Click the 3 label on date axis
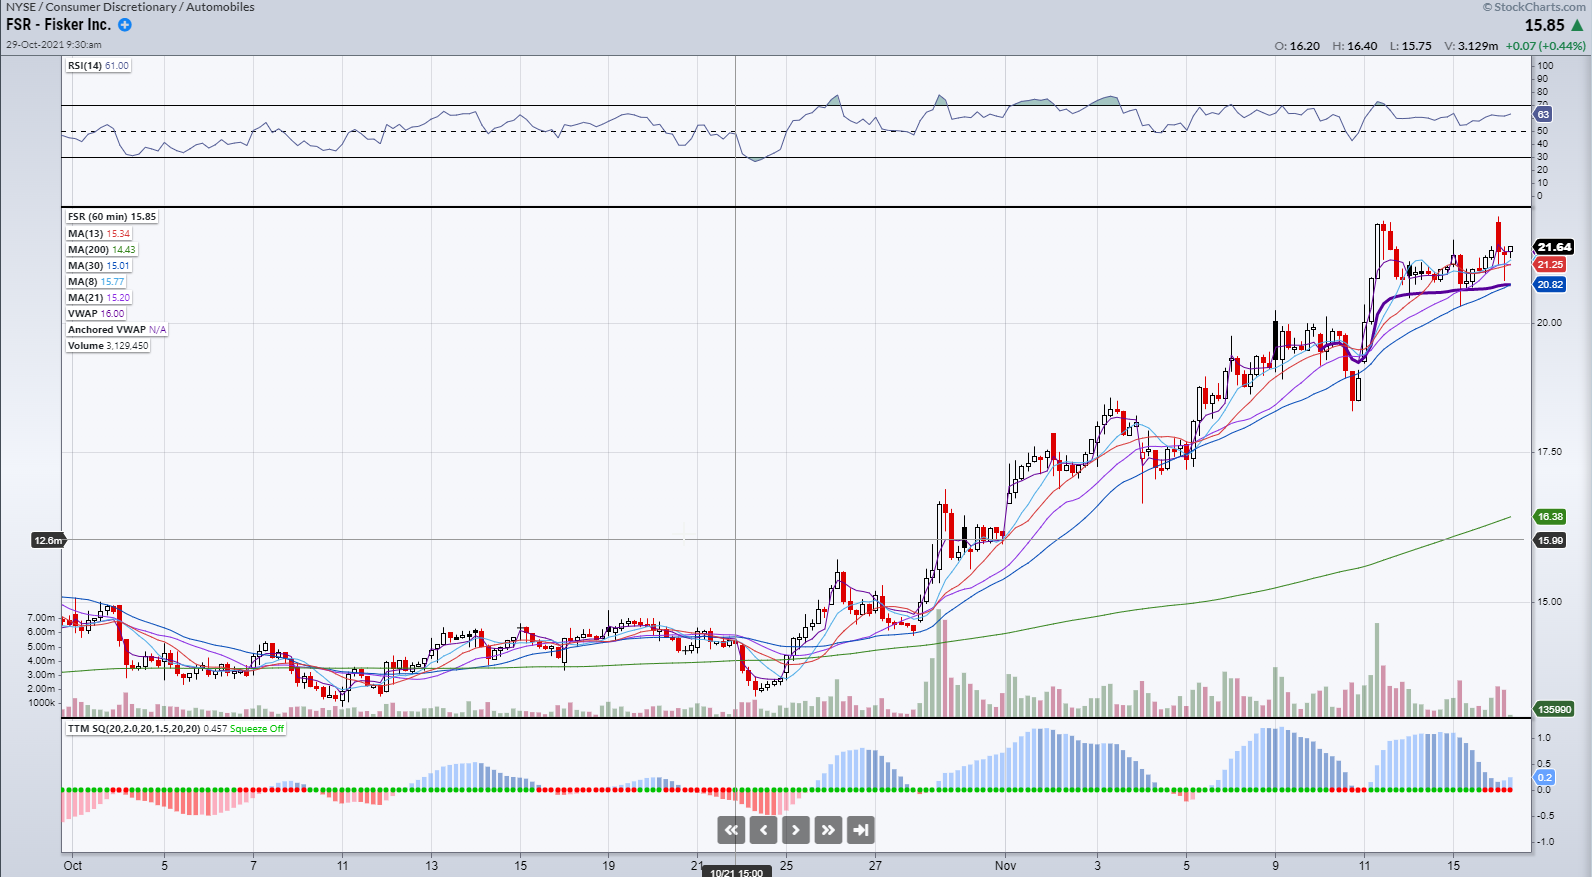The width and height of the screenshot is (1592, 877). [1097, 865]
